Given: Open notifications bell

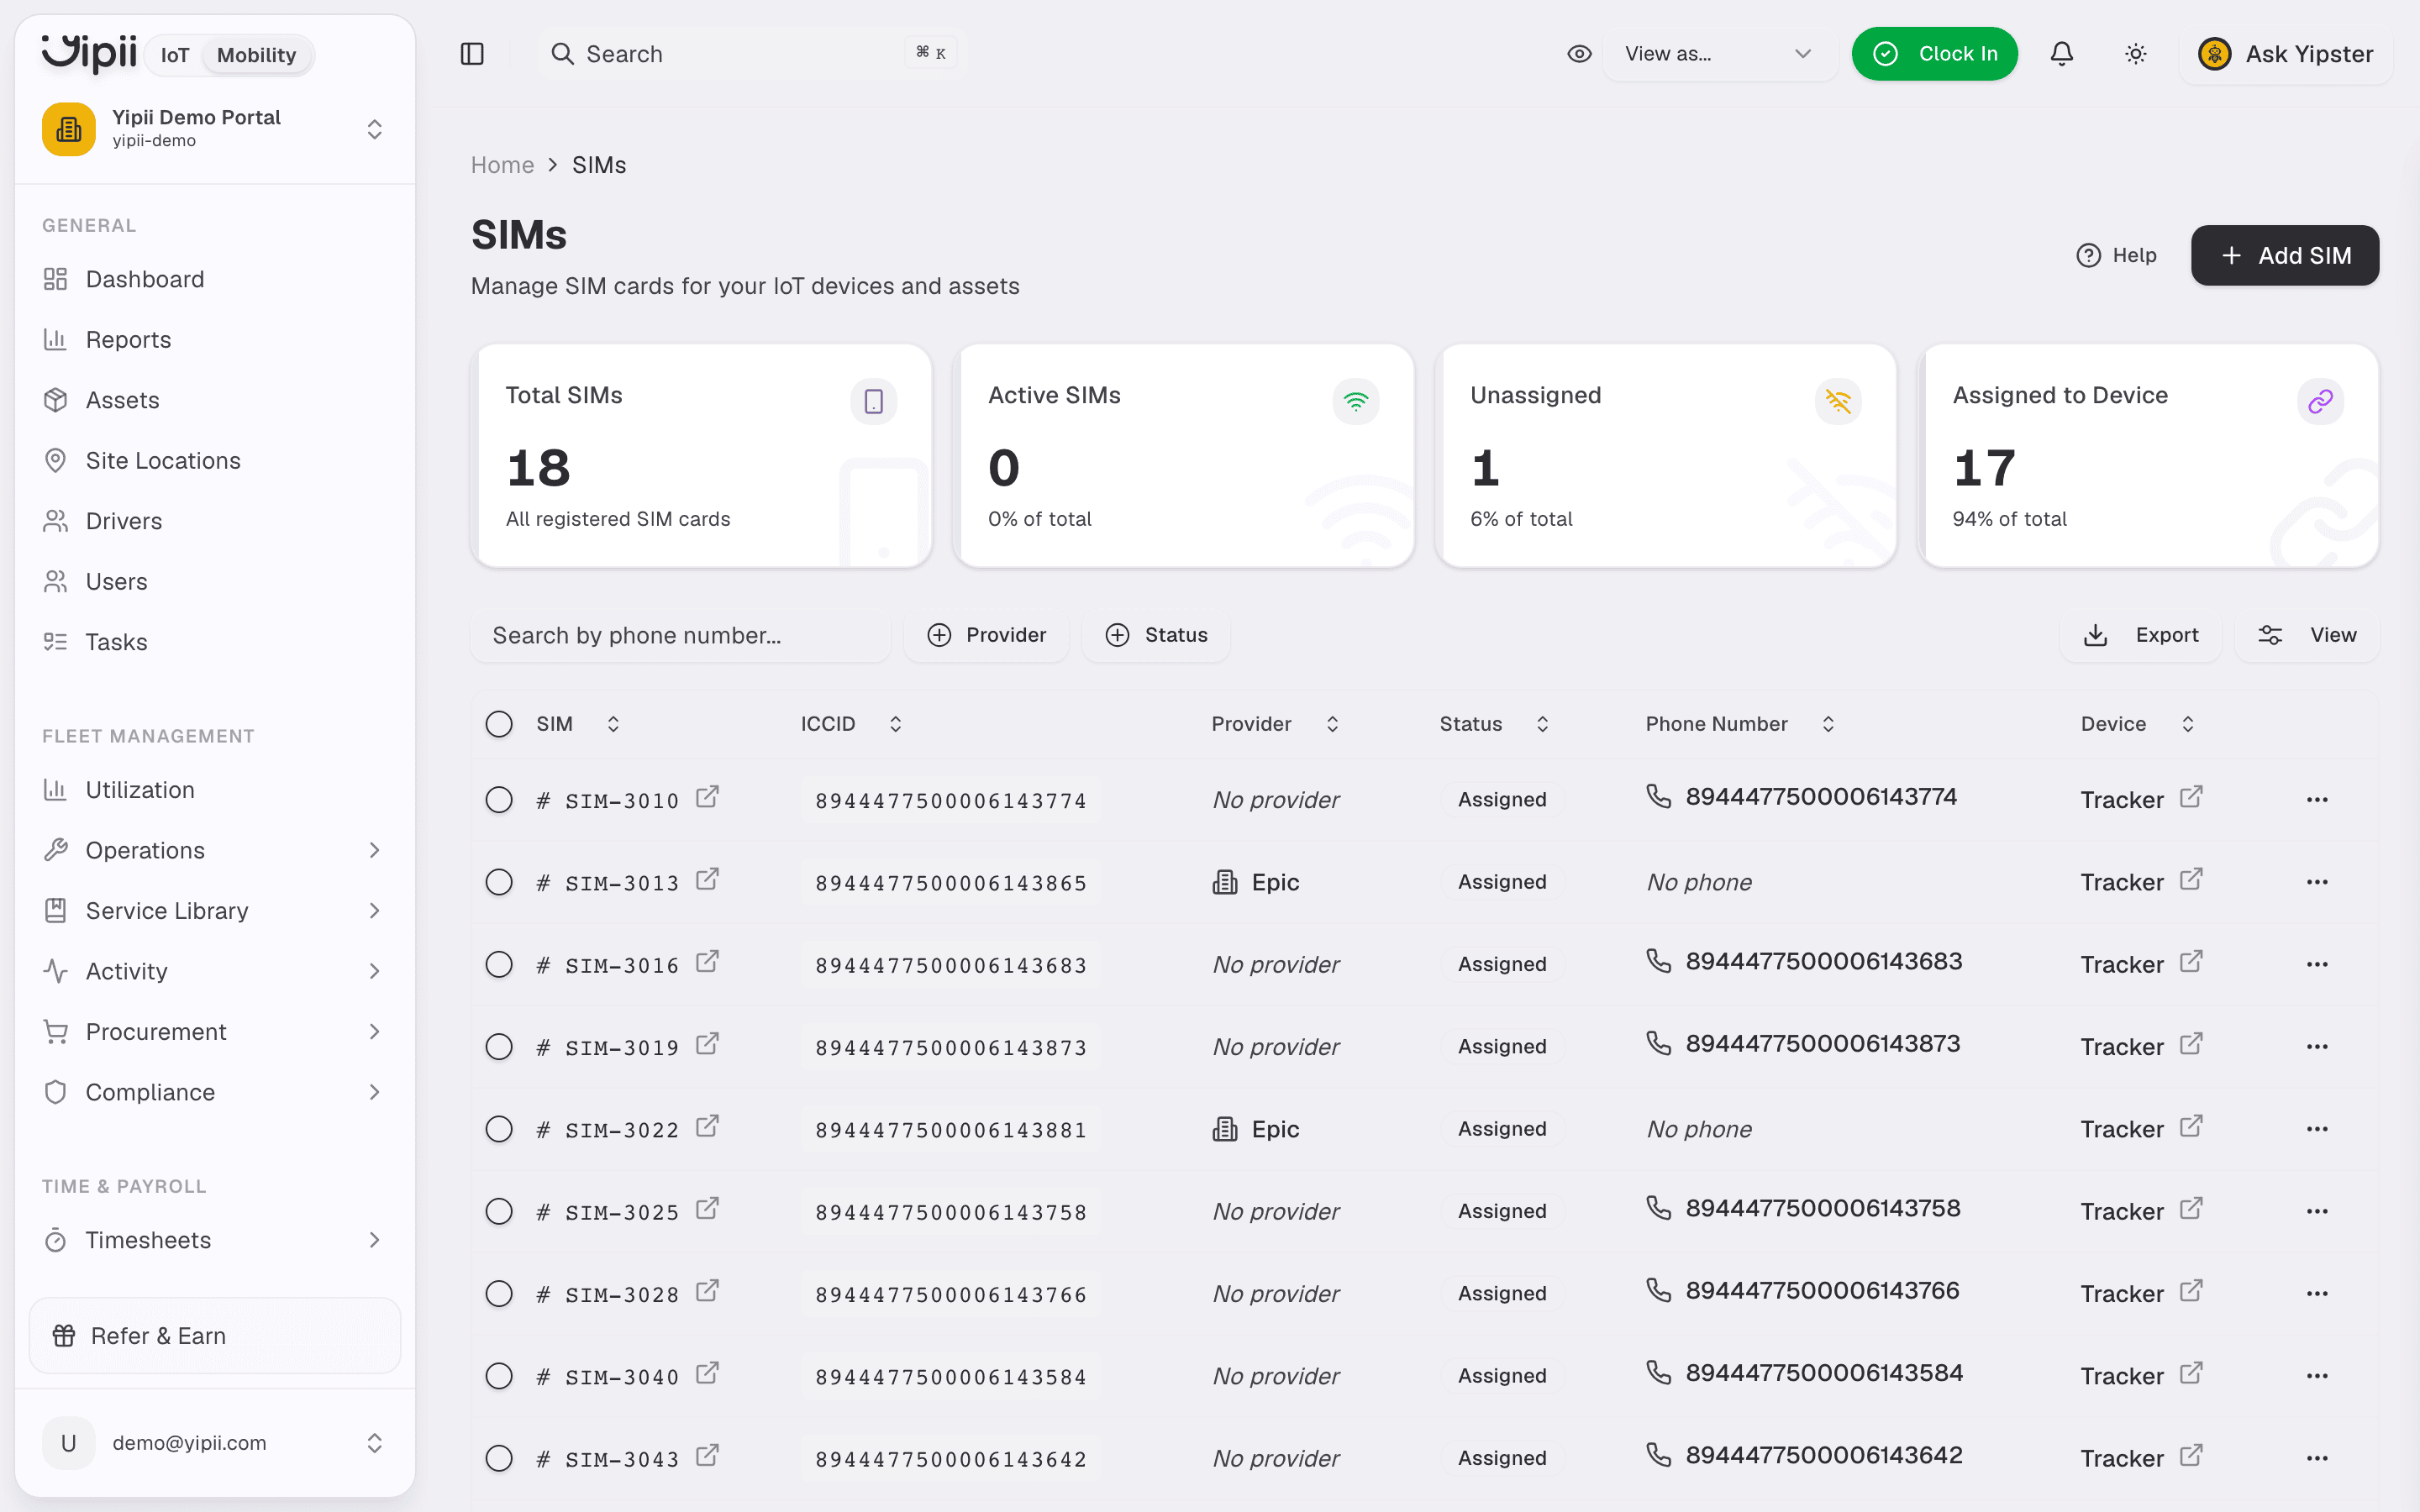Looking at the screenshot, I should coord(2061,54).
